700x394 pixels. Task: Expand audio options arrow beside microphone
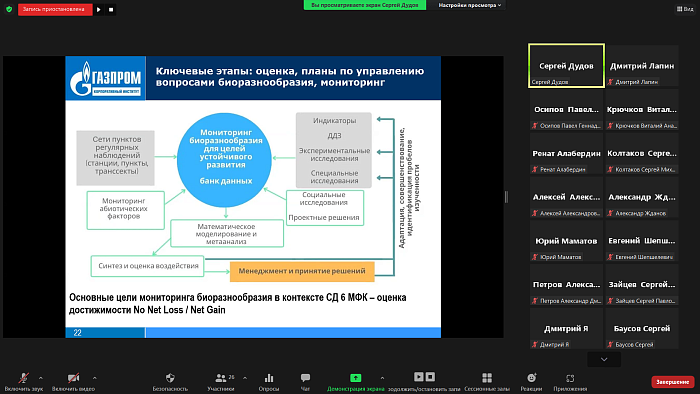coord(41,378)
